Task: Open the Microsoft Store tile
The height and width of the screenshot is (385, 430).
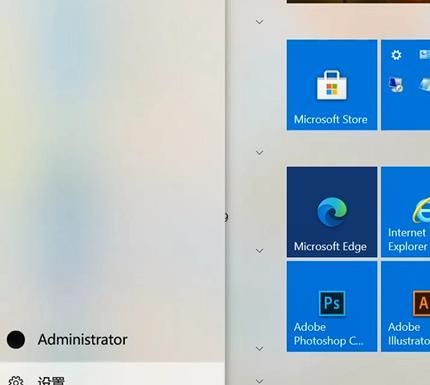Action: coord(332,85)
